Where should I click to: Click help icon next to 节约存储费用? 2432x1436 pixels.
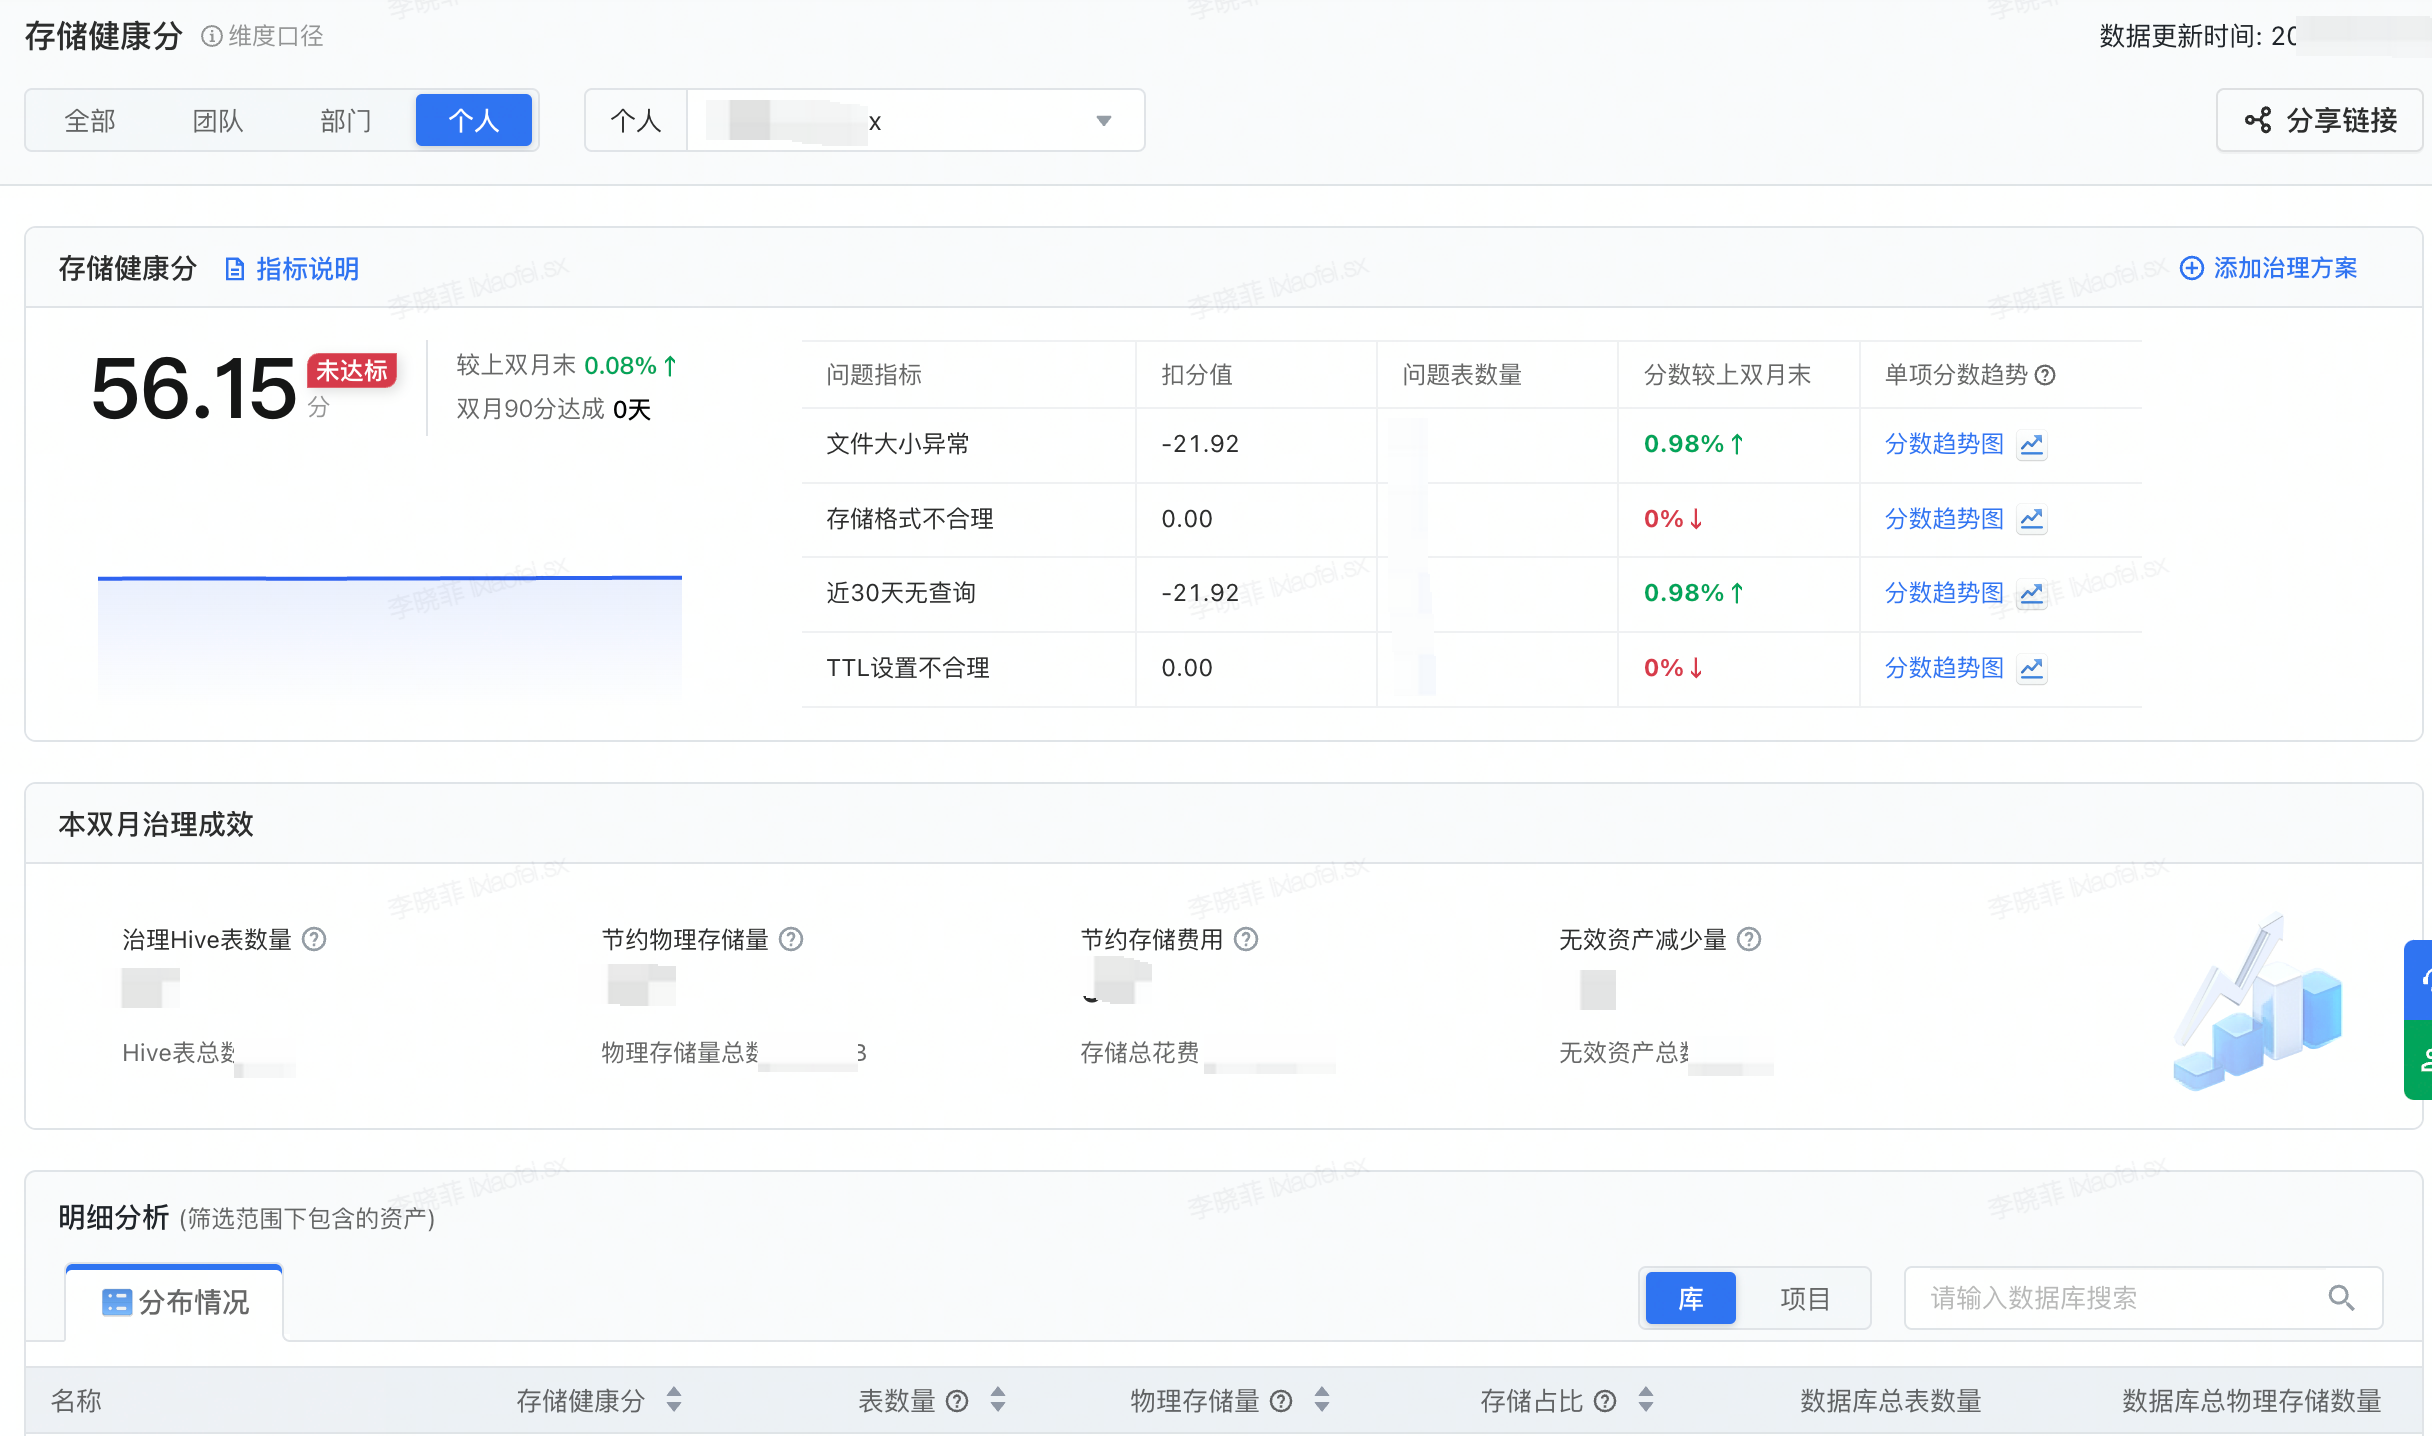point(1246,939)
